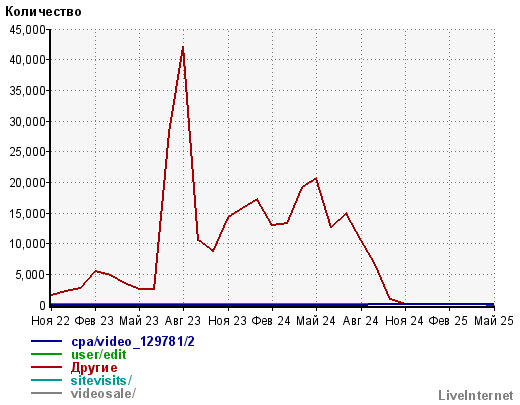Click the Другие legend label
This screenshot has width=520, height=405.
(94, 368)
